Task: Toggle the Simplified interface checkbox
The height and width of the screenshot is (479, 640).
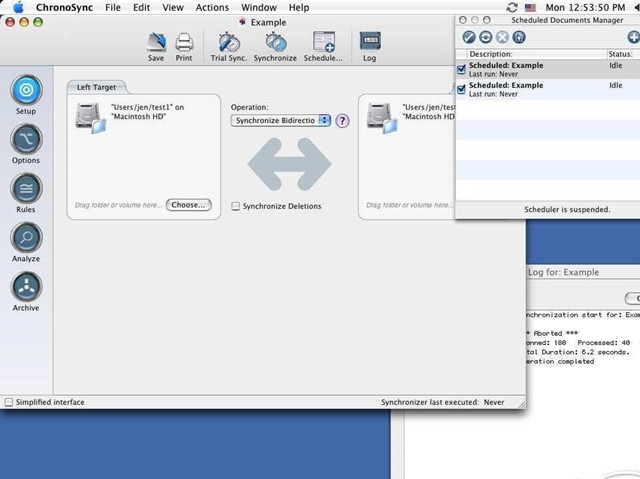Action: coord(9,402)
